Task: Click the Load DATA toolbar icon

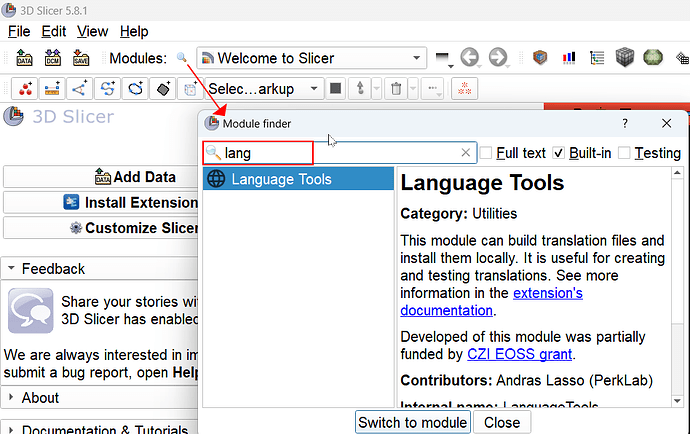Action: click(x=25, y=59)
